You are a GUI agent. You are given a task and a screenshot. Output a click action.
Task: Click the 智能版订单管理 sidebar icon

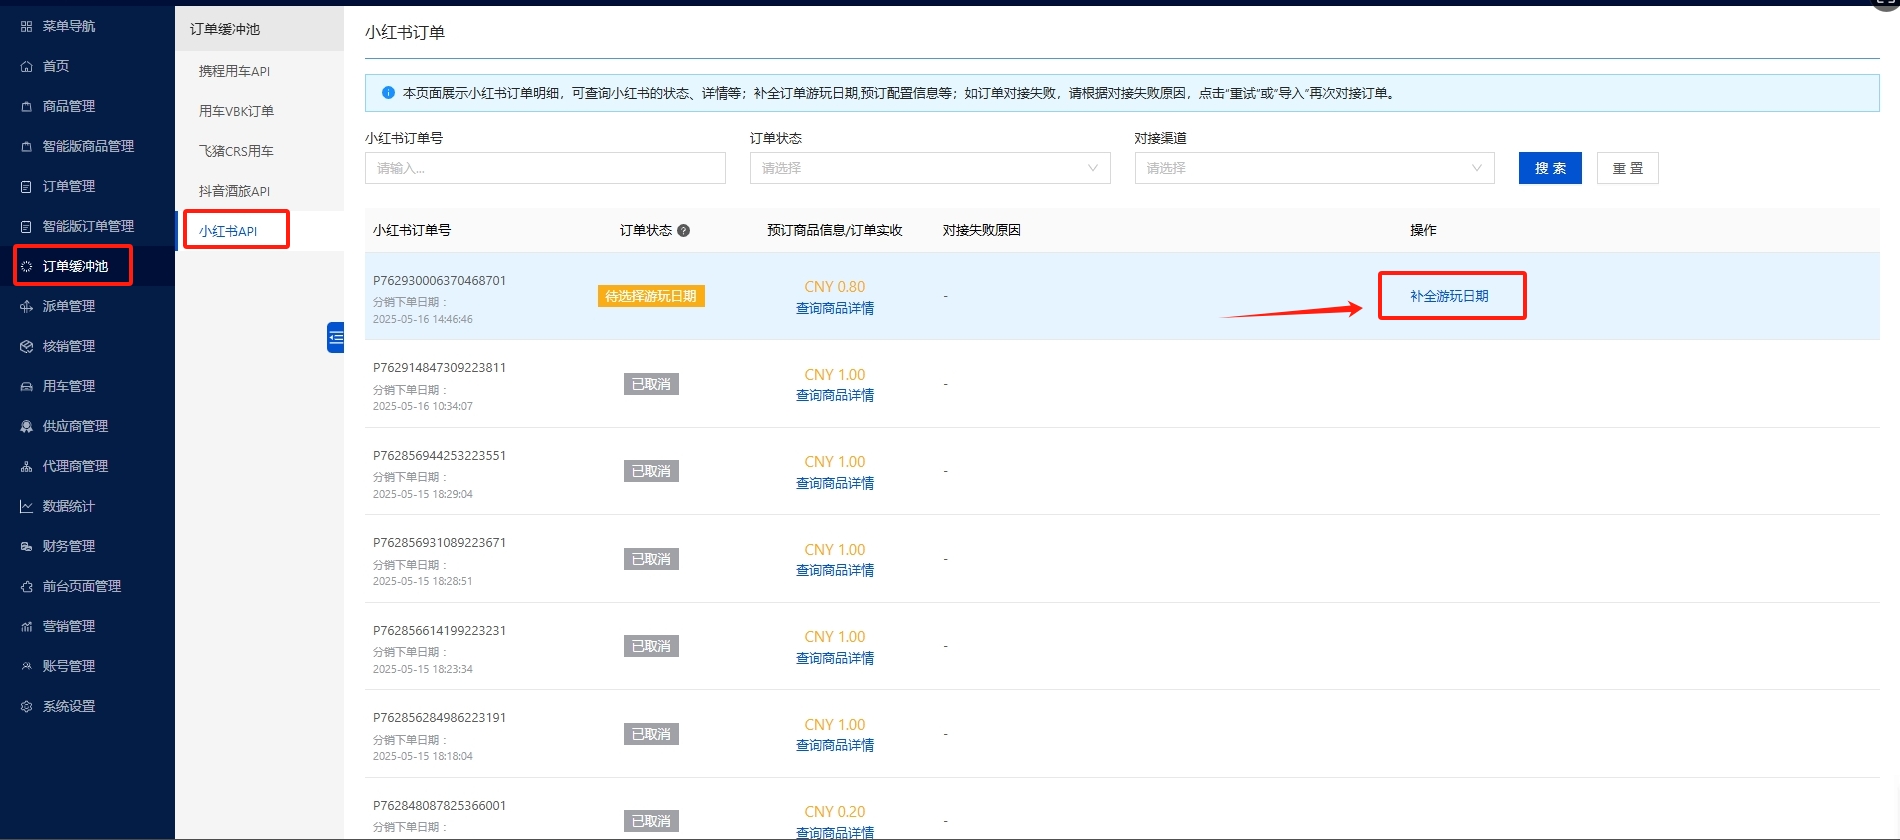click(x=26, y=226)
